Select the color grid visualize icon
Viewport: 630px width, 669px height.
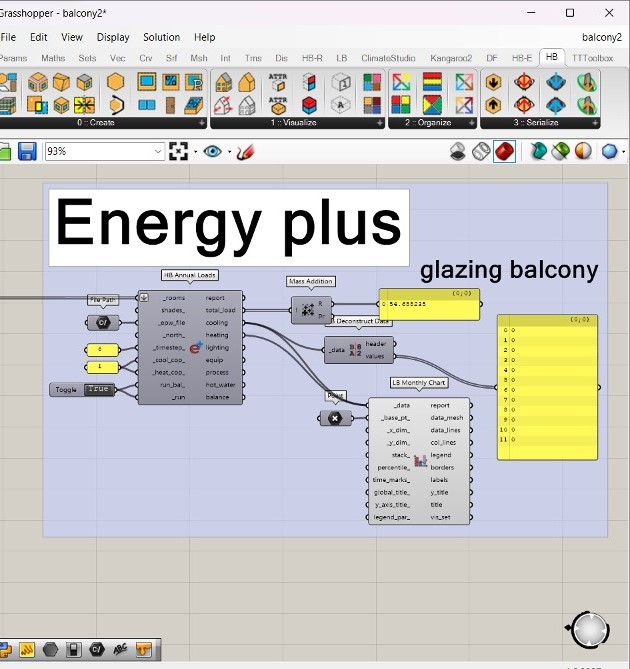(372, 82)
